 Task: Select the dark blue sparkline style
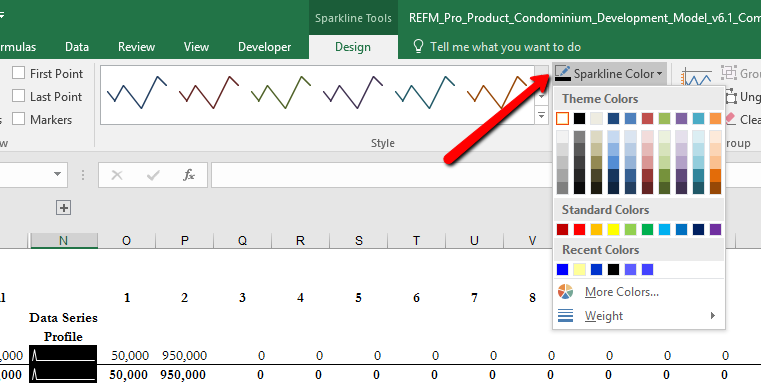(137, 92)
